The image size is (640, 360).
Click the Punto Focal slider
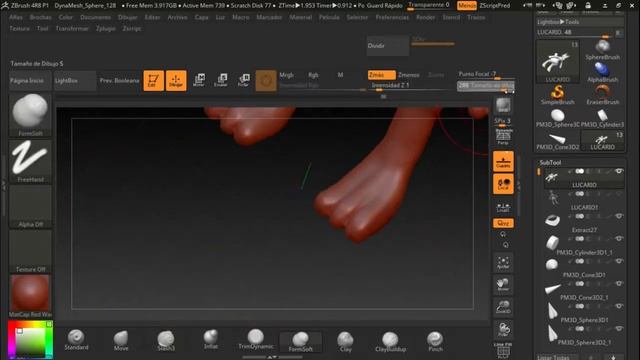coord(486,75)
